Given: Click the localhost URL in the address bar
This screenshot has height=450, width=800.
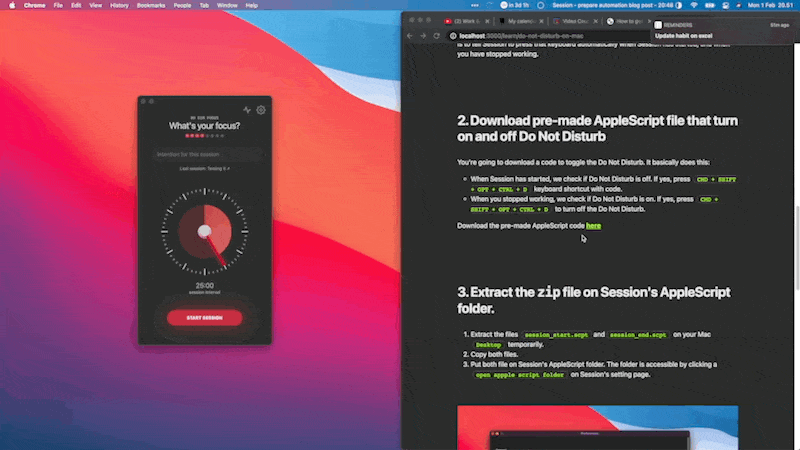Looking at the screenshot, I should pyautogui.click(x=521, y=36).
